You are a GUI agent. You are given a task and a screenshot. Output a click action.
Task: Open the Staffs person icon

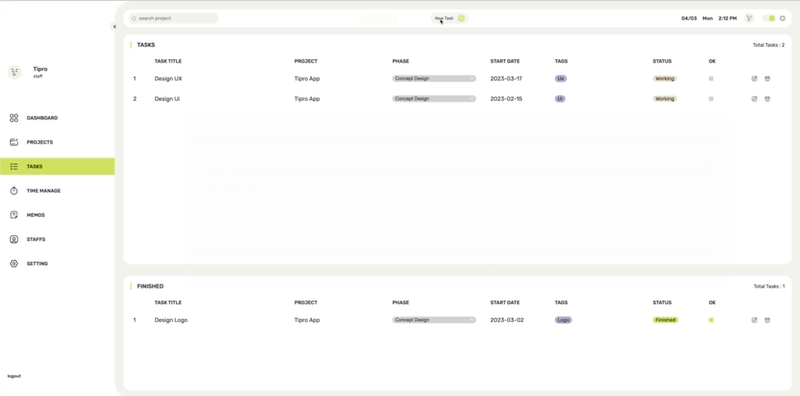tap(14, 239)
